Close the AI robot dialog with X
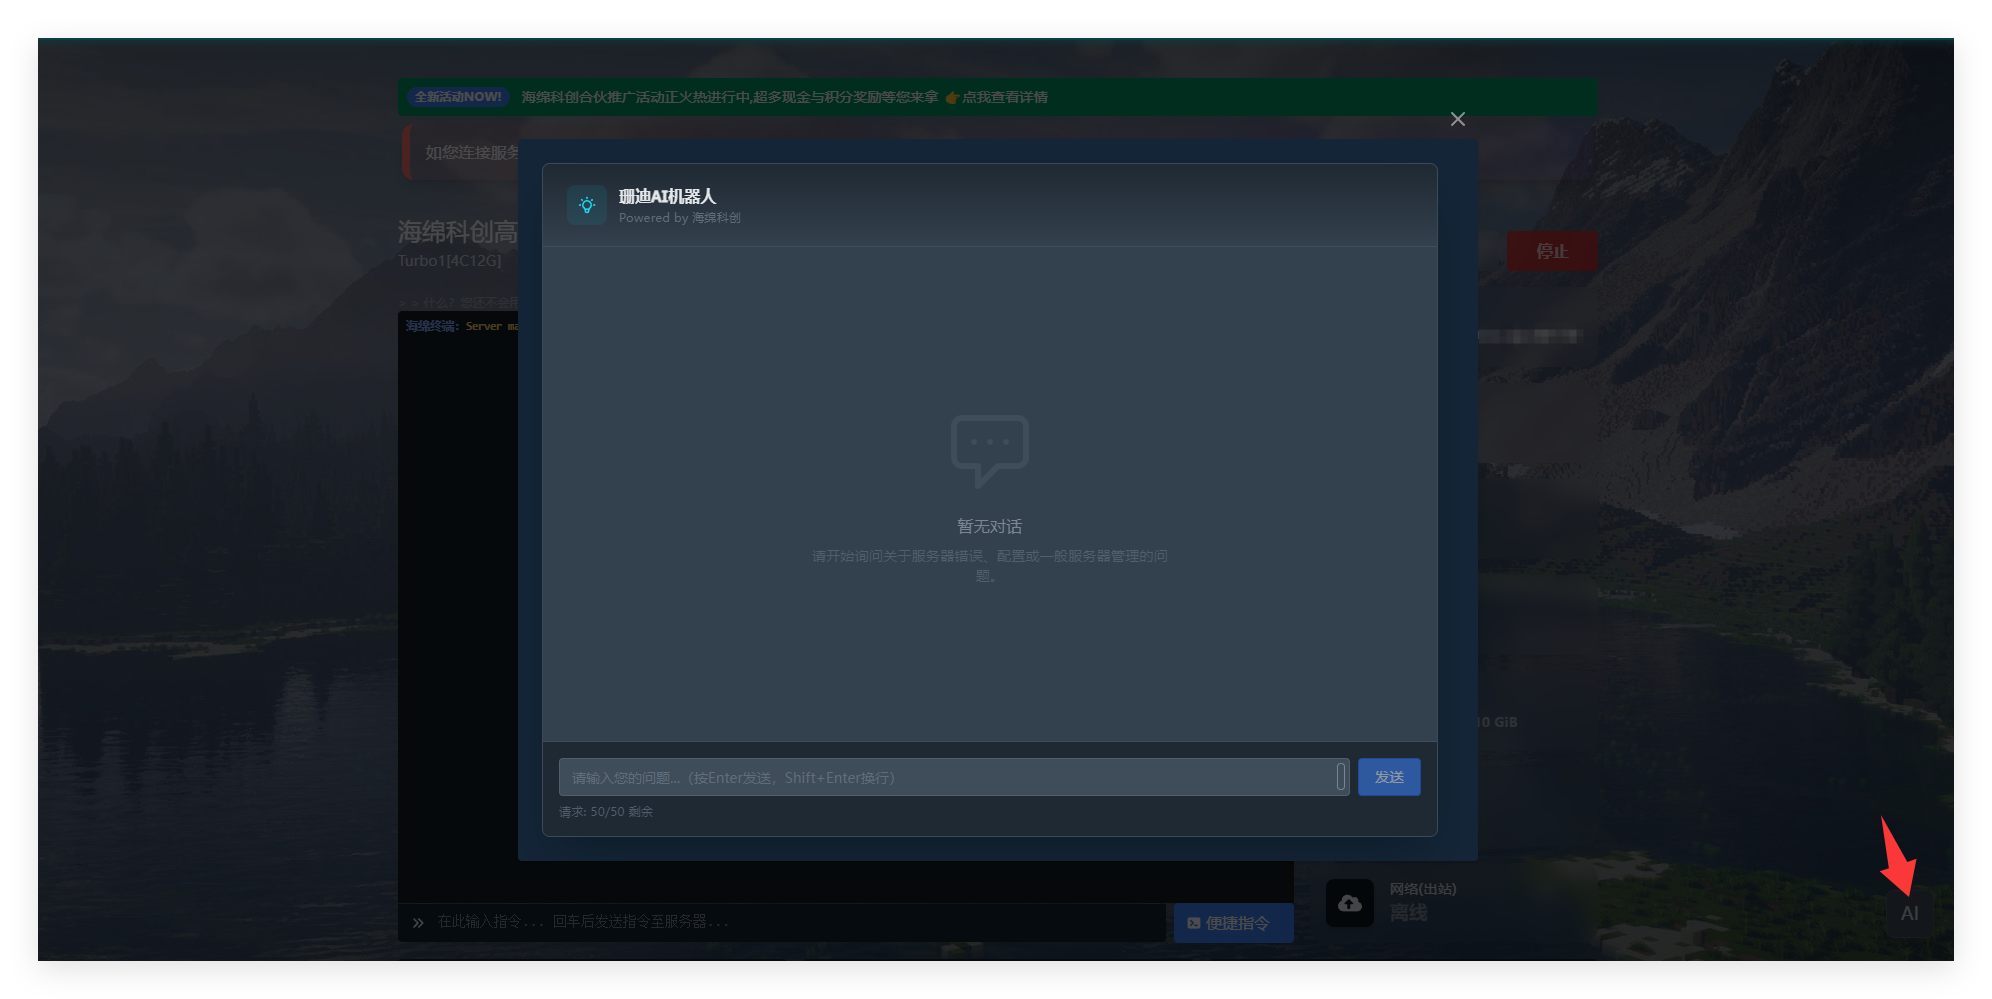Image resolution: width=1992 pixels, height=999 pixels. point(1457,119)
